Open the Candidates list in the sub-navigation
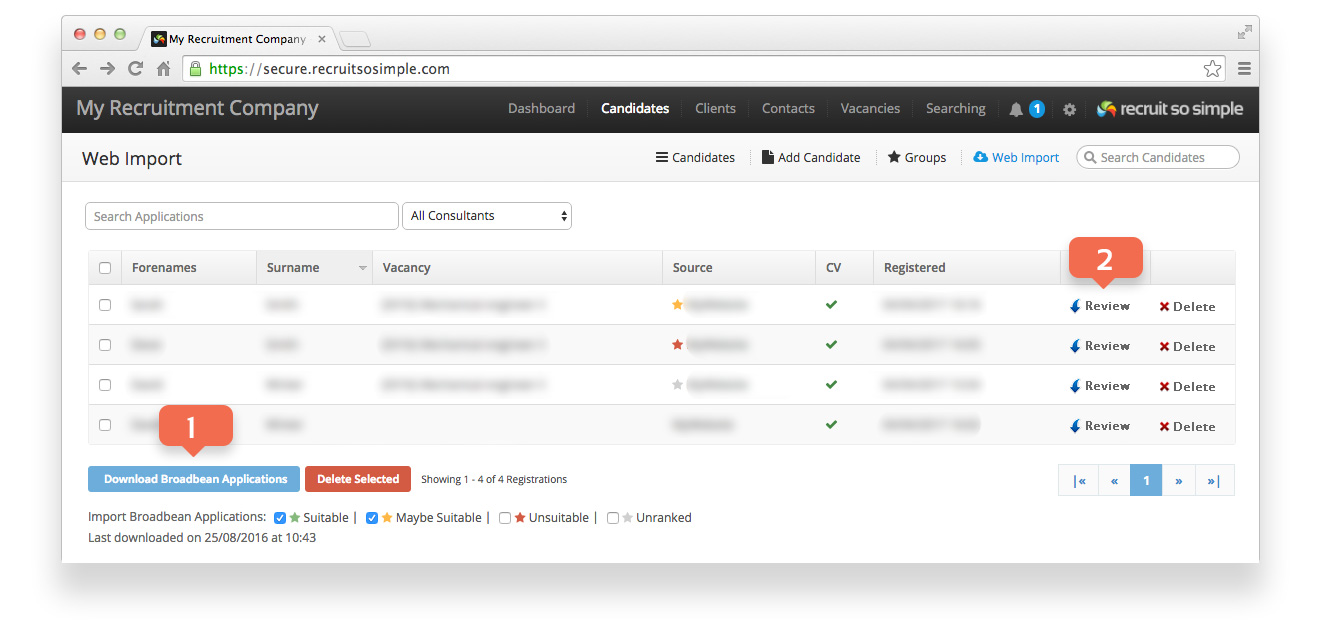 [x=695, y=158]
